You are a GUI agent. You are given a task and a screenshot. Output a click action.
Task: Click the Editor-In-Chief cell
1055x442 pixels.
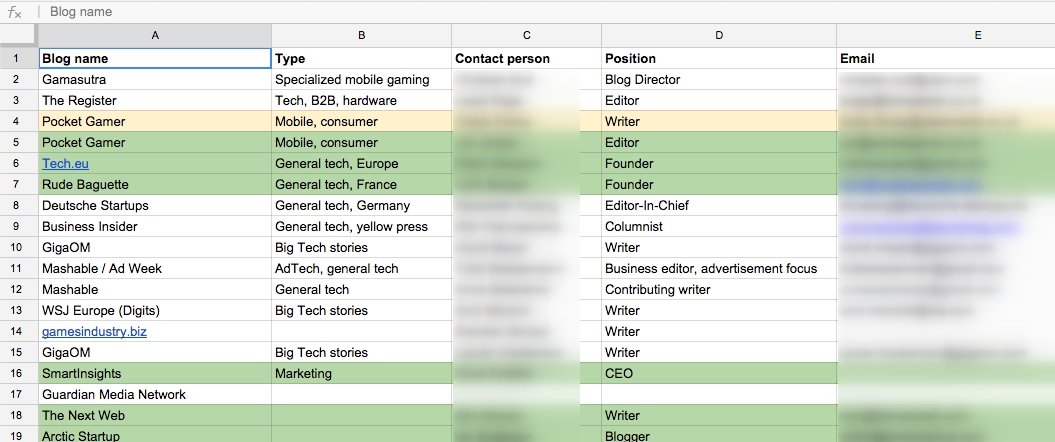tap(719, 205)
